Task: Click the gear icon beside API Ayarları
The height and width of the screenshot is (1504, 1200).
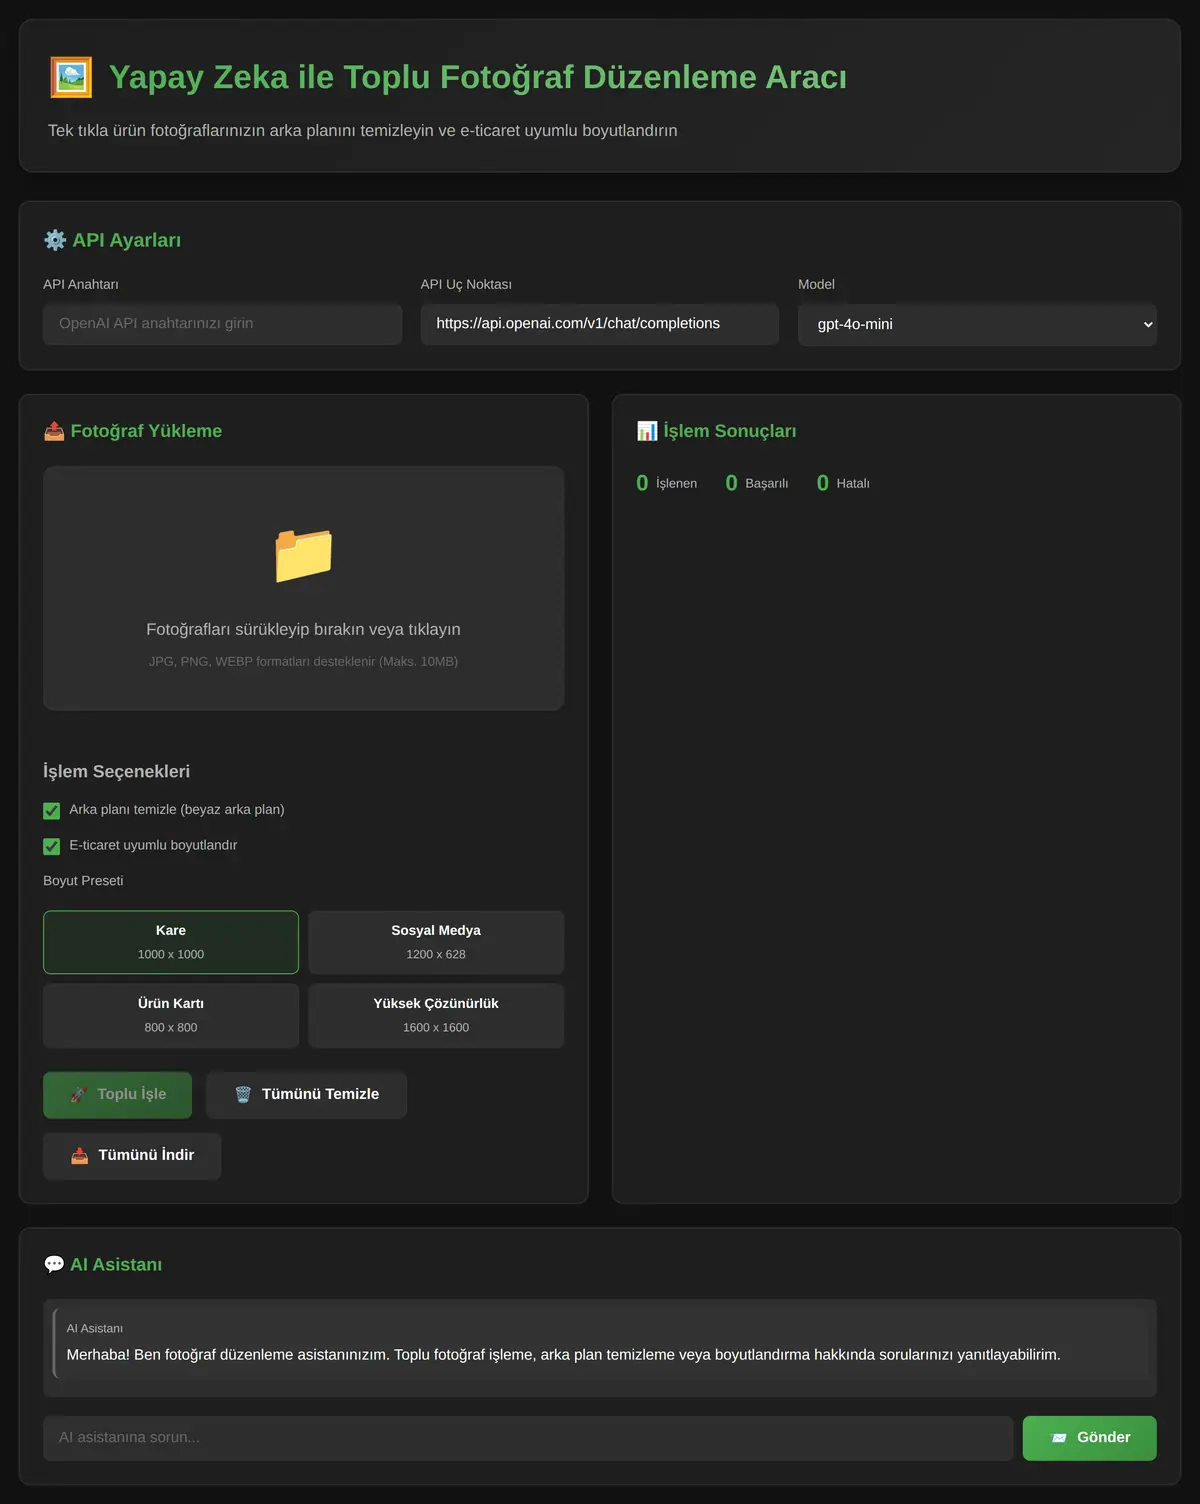Action: pyautogui.click(x=55, y=240)
